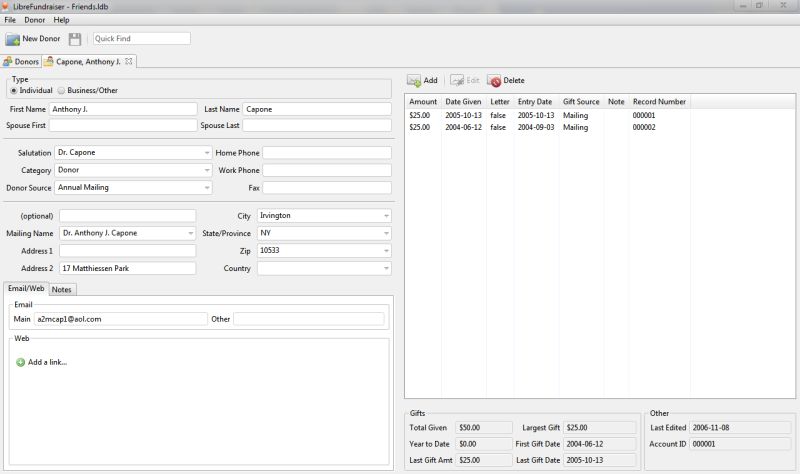Screen dimensions: 800x474
Task: Click the Main email field
Action: [120, 319]
